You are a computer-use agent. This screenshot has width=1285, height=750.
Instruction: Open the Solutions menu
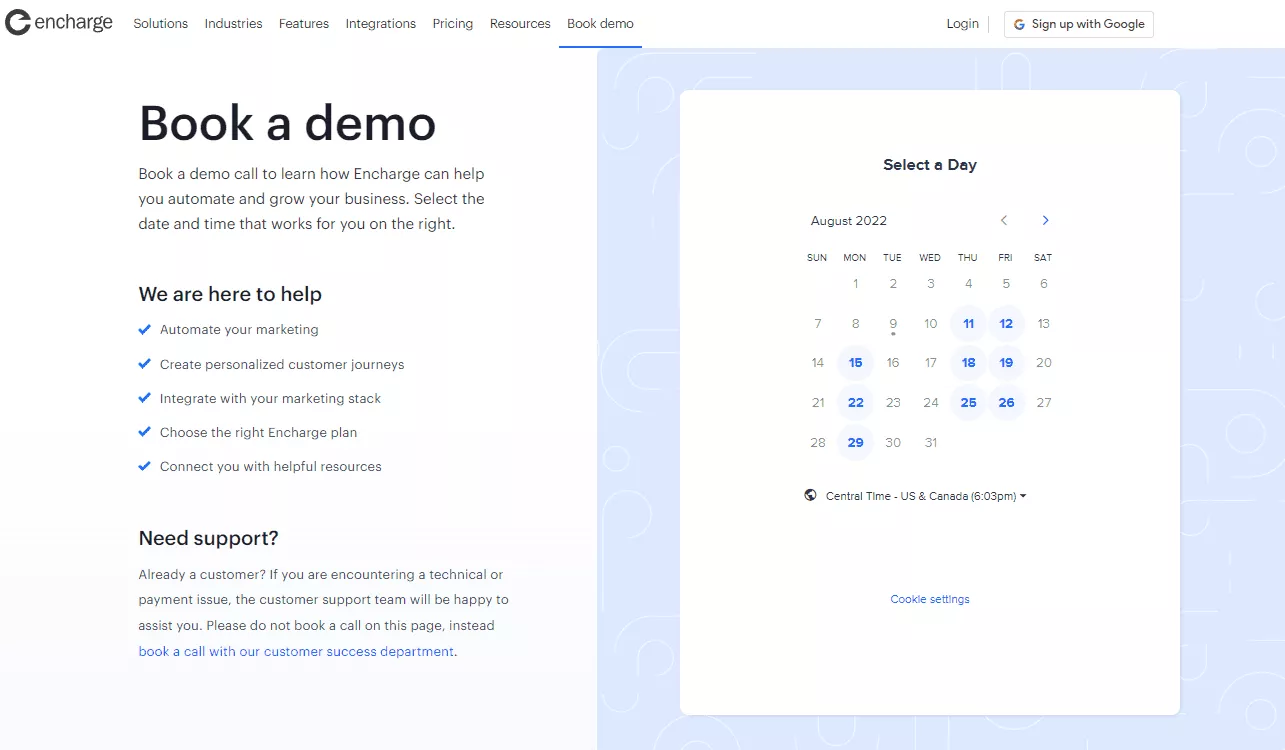click(x=160, y=24)
